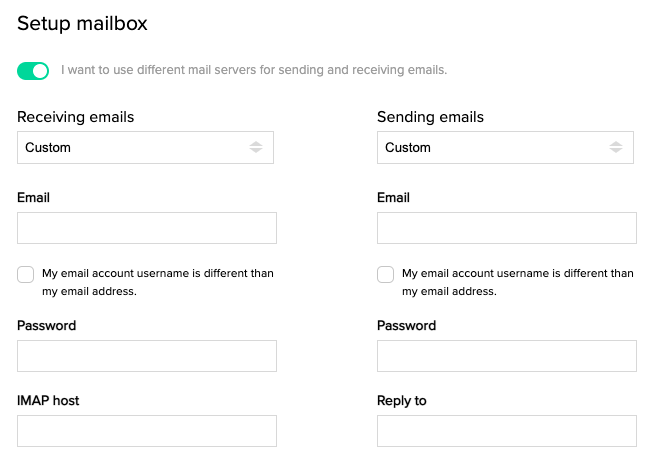Click the sending Password input field

(507, 356)
